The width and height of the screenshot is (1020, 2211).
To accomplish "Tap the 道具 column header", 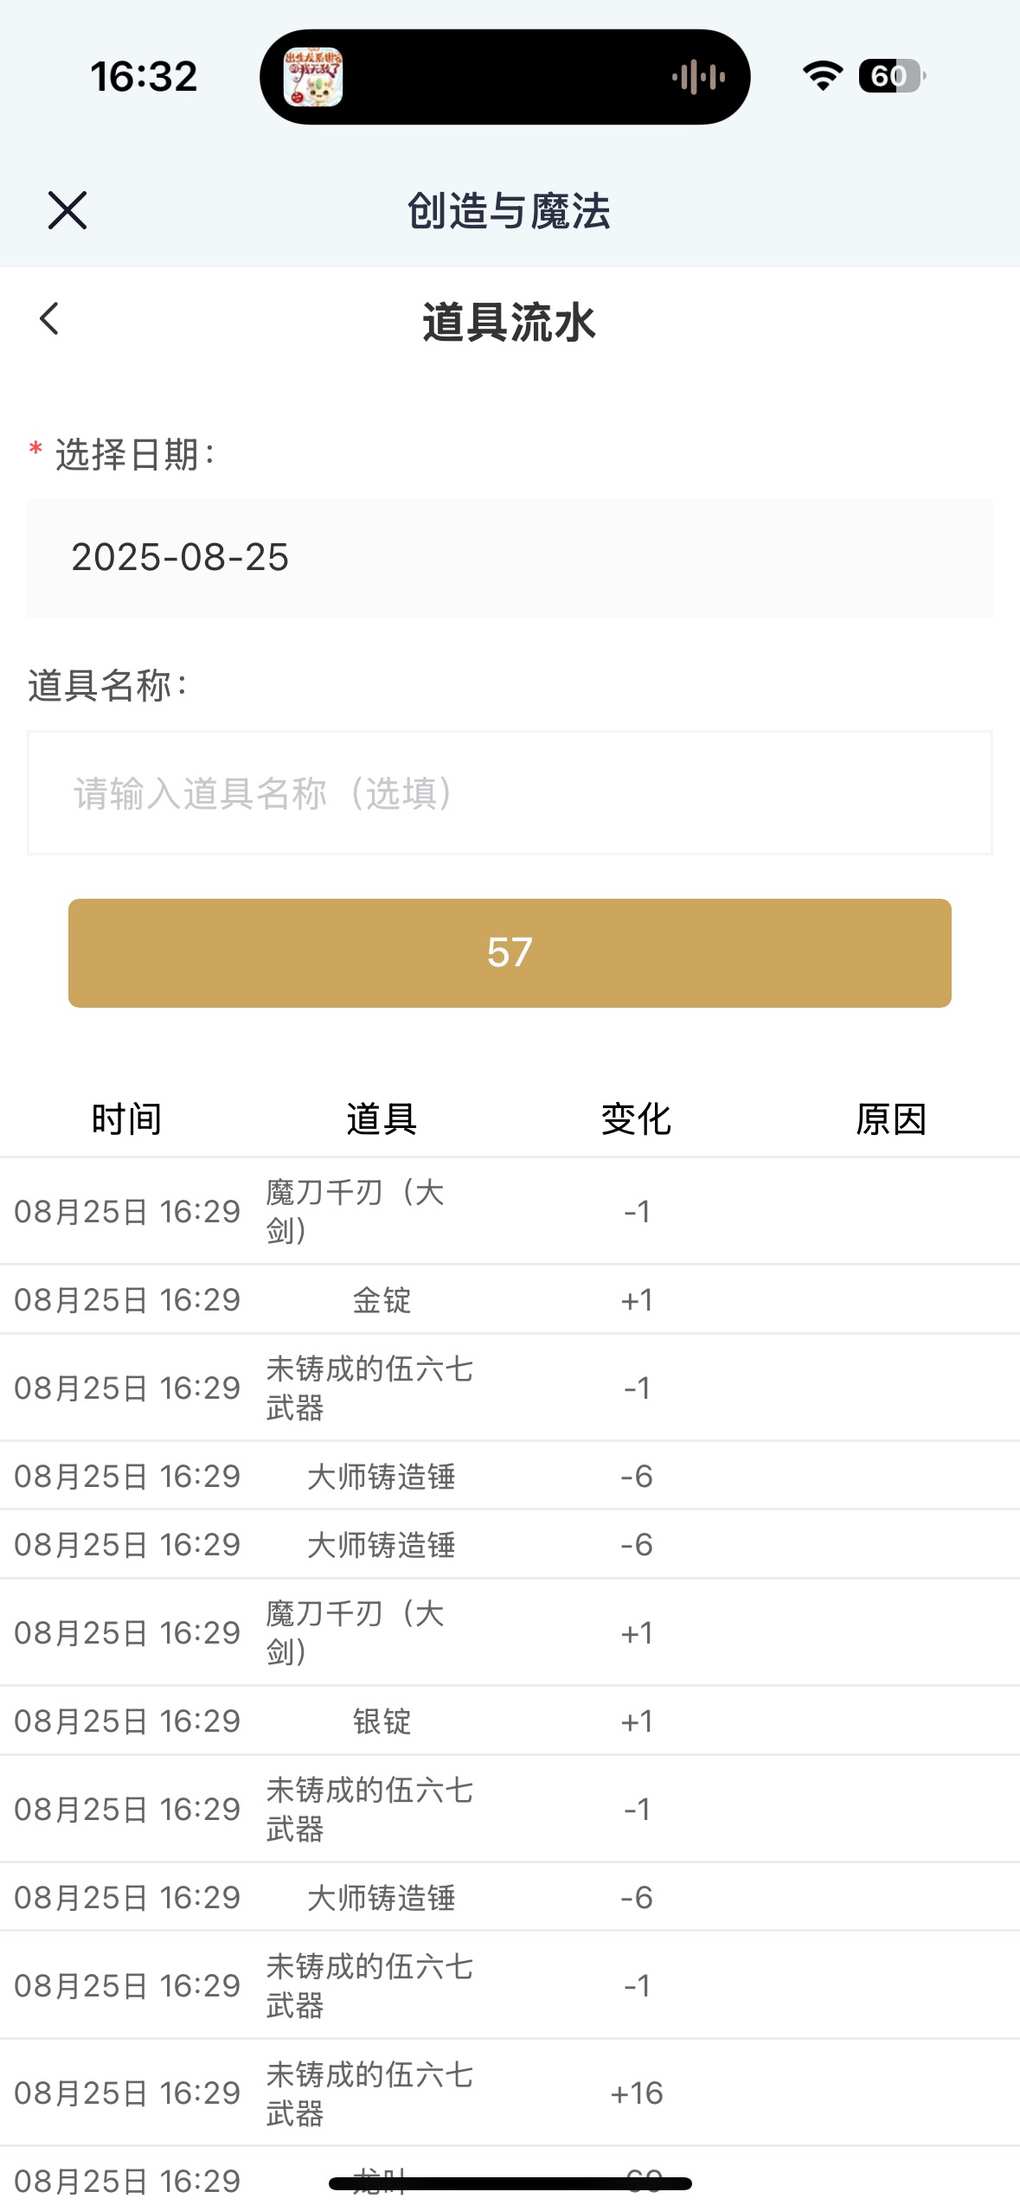I will [382, 1119].
